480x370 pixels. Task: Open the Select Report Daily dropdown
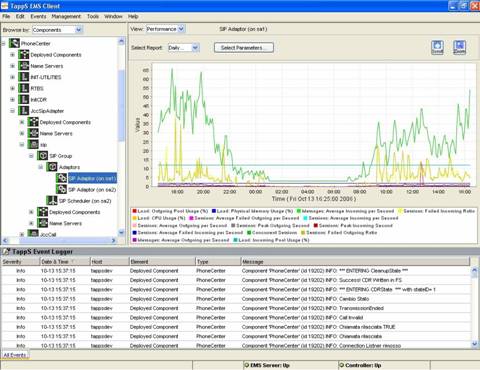[x=195, y=48]
